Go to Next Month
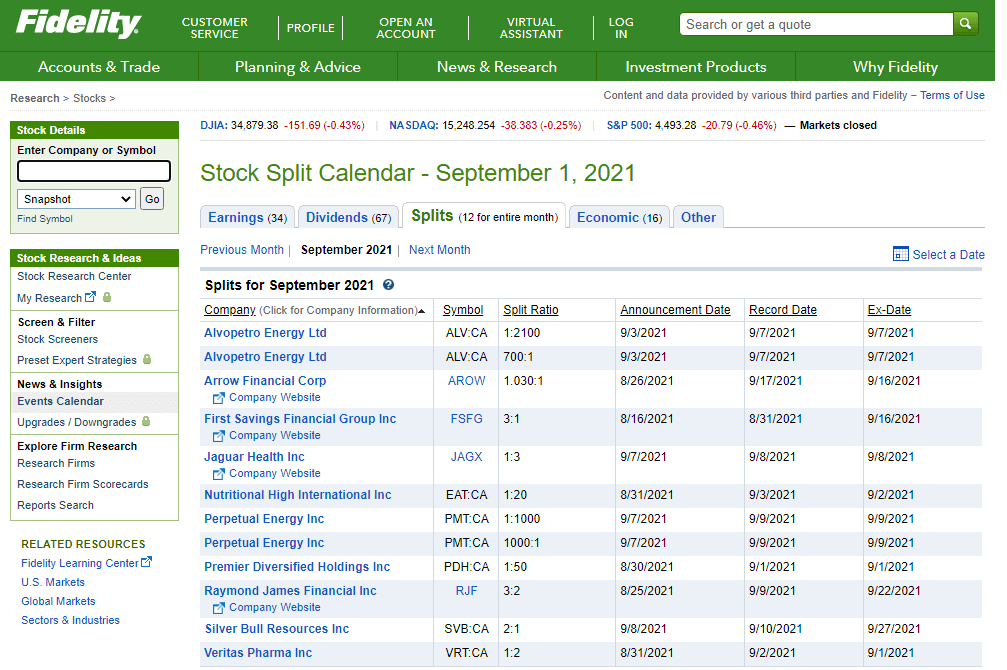1007x670 pixels. click(439, 250)
